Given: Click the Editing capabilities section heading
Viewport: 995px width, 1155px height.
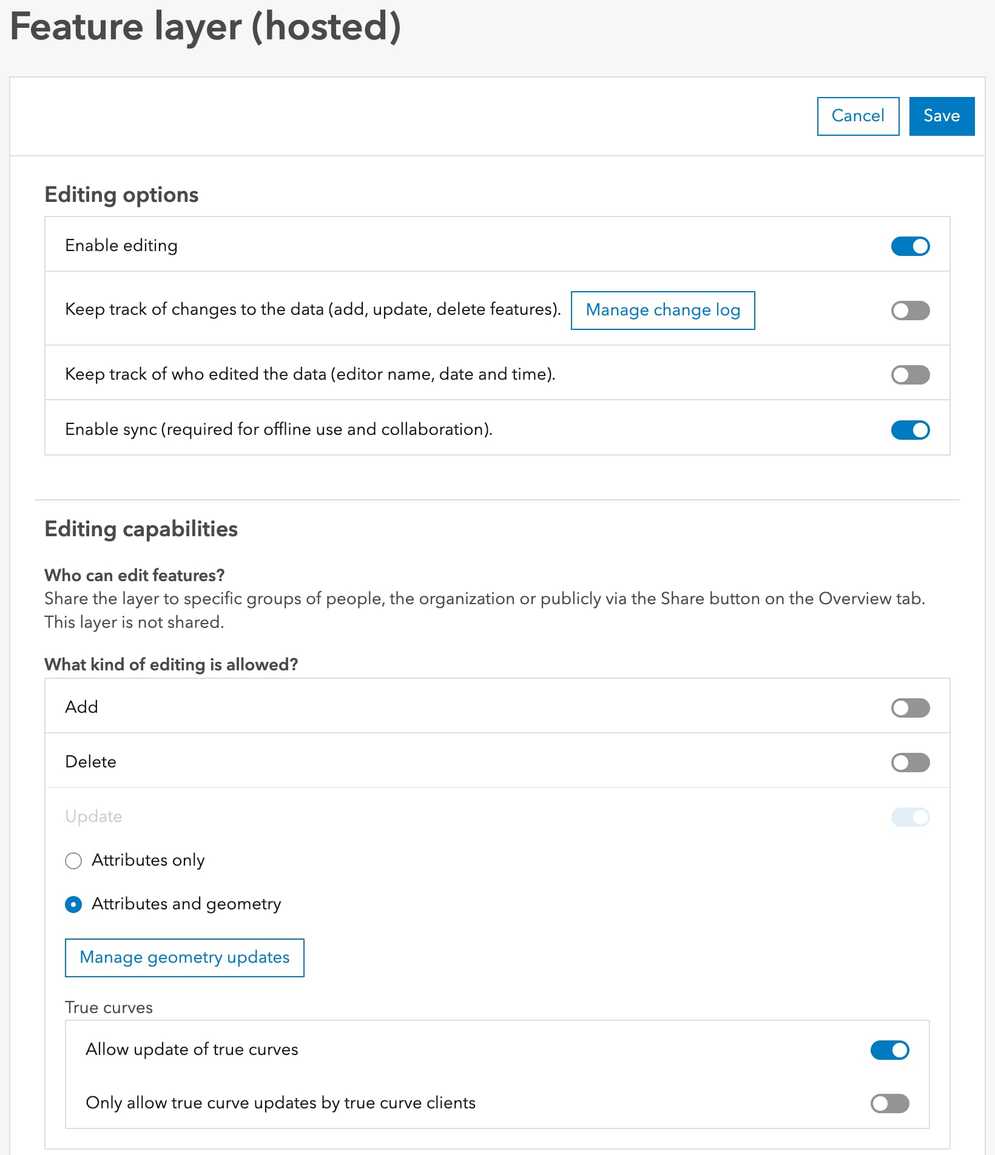Looking at the screenshot, I should [x=140, y=528].
